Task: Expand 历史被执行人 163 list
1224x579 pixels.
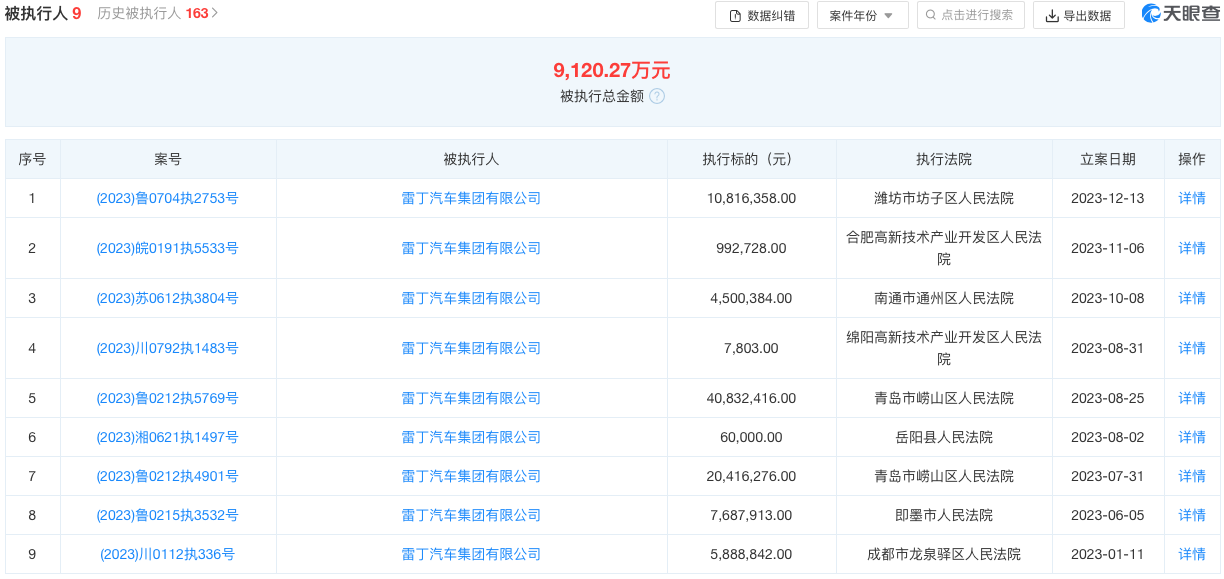Action: click(158, 14)
